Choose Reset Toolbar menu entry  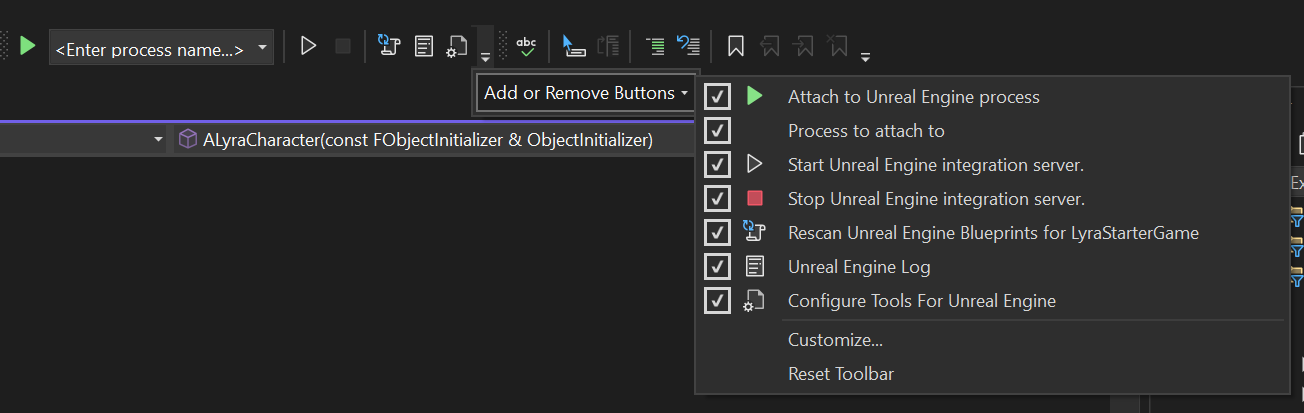point(841,374)
